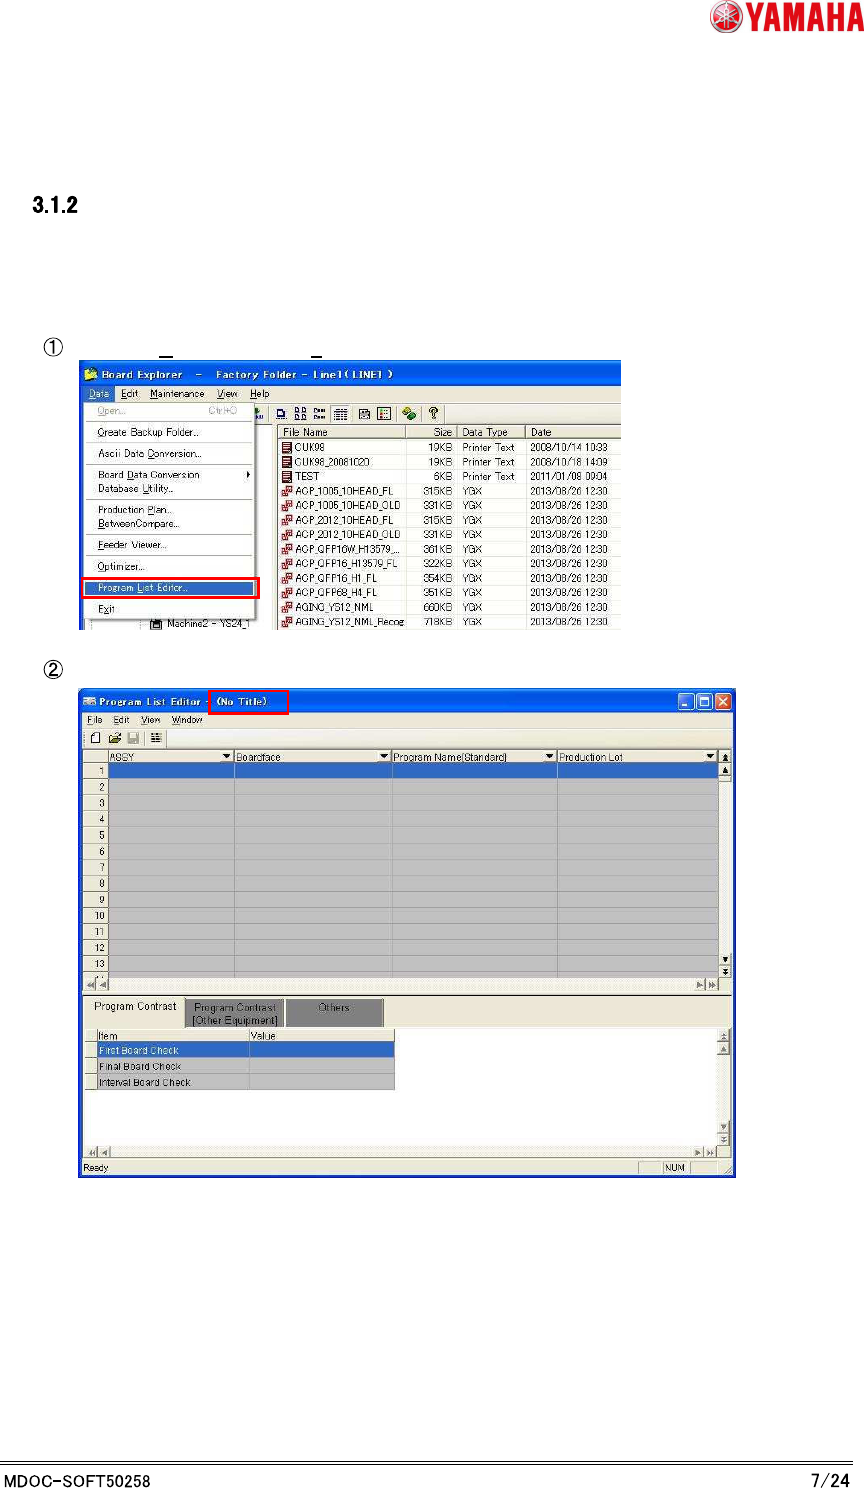Open the Maintenance menu in Board Explorer
Screen dimensions: 864x1488
coord(177,394)
